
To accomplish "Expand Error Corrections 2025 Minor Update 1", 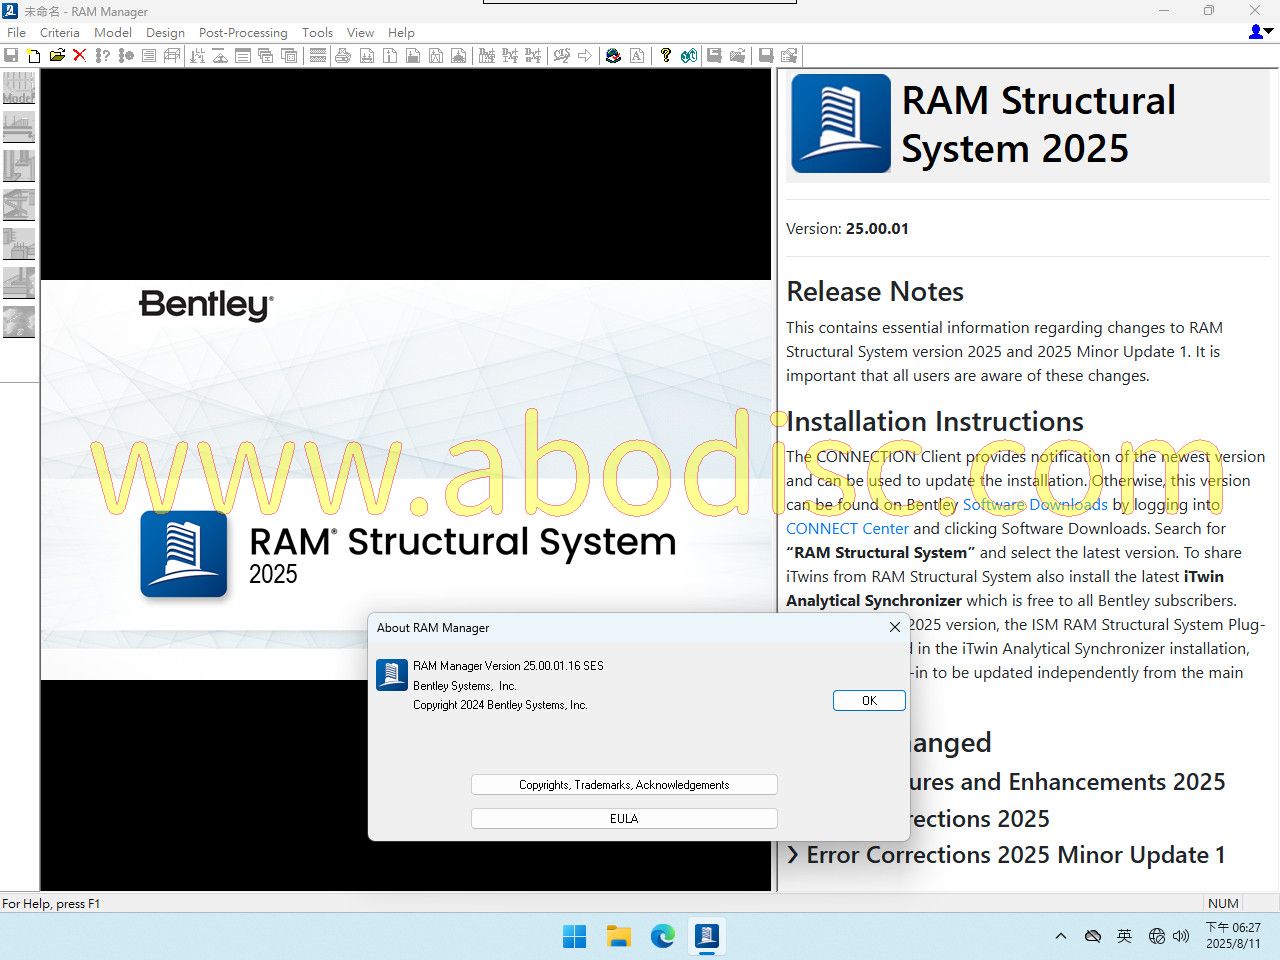I will tap(1006, 855).
